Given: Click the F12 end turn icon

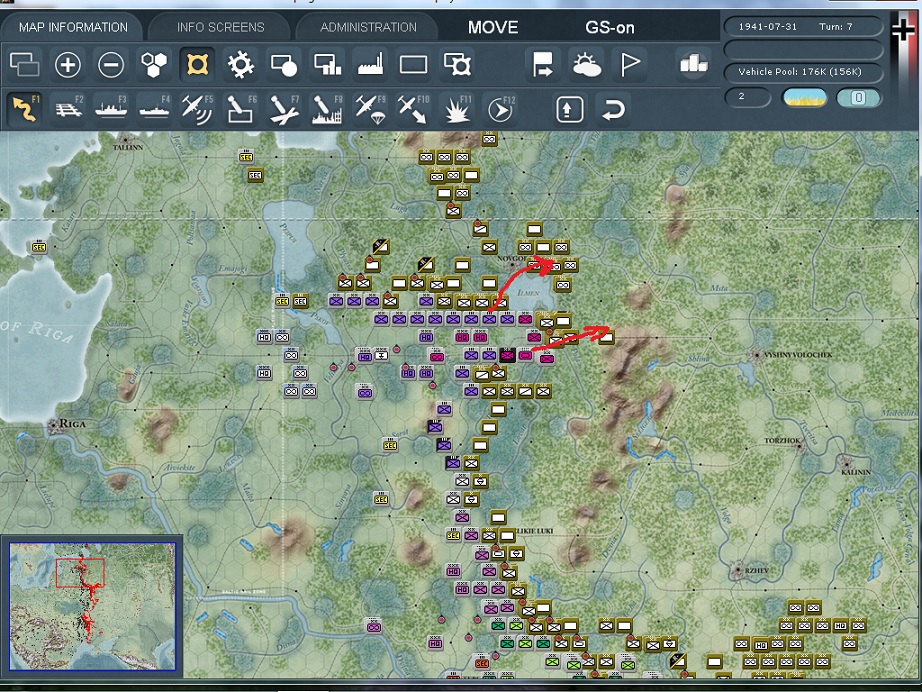Looking at the screenshot, I should tap(500, 109).
